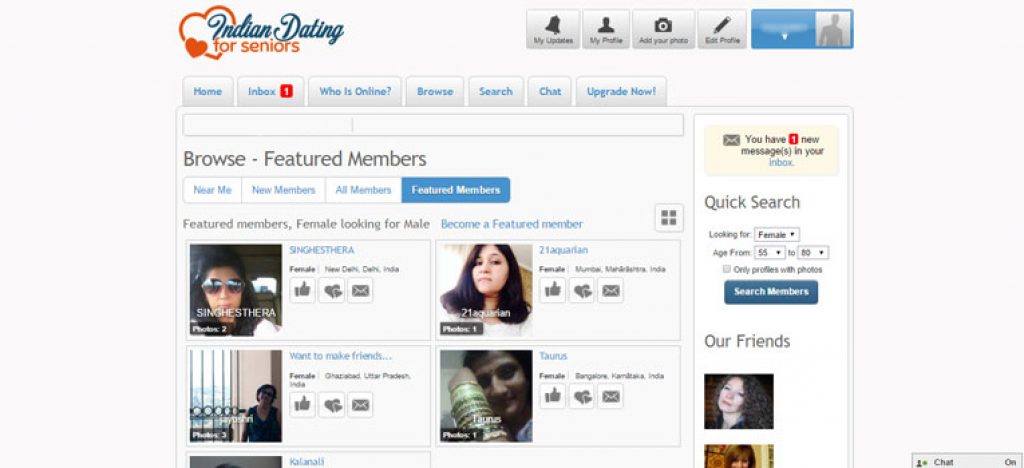1024x468 pixels.
Task: Like the Ghaziabad member with thumbs-up
Action: pyautogui.click(x=302, y=405)
